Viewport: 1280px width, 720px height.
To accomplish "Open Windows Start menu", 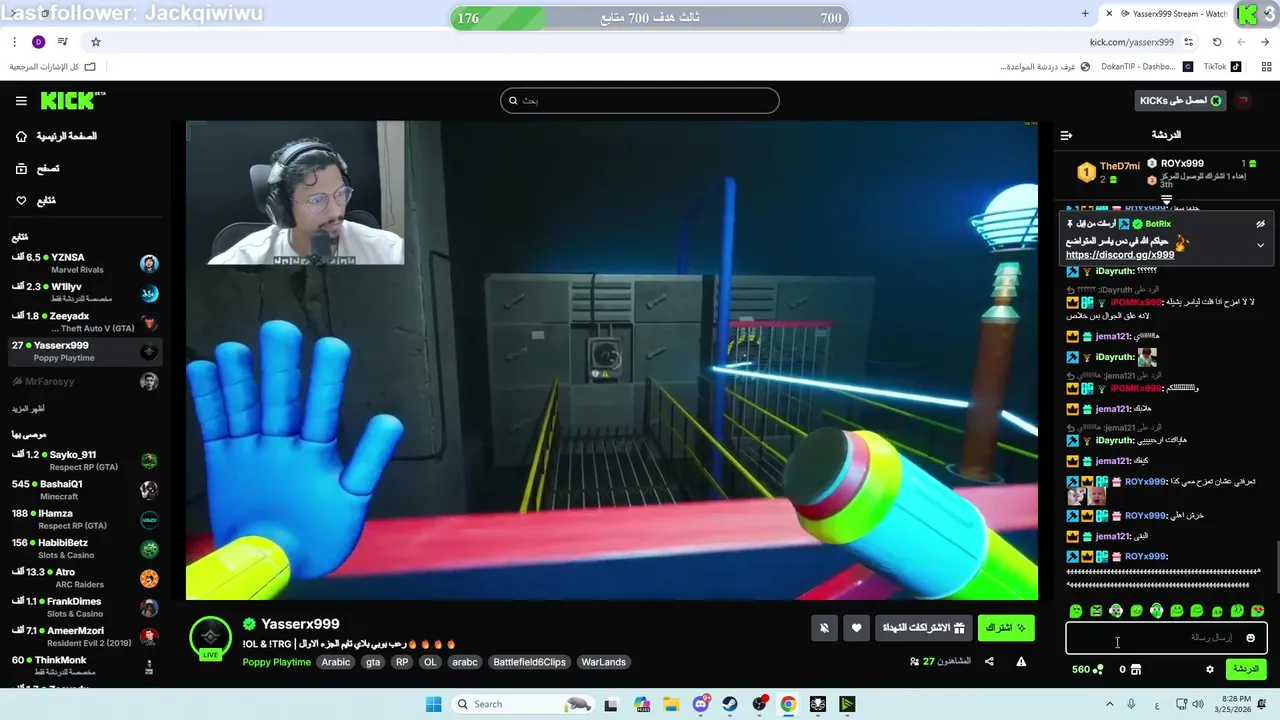I will click(x=433, y=704).
